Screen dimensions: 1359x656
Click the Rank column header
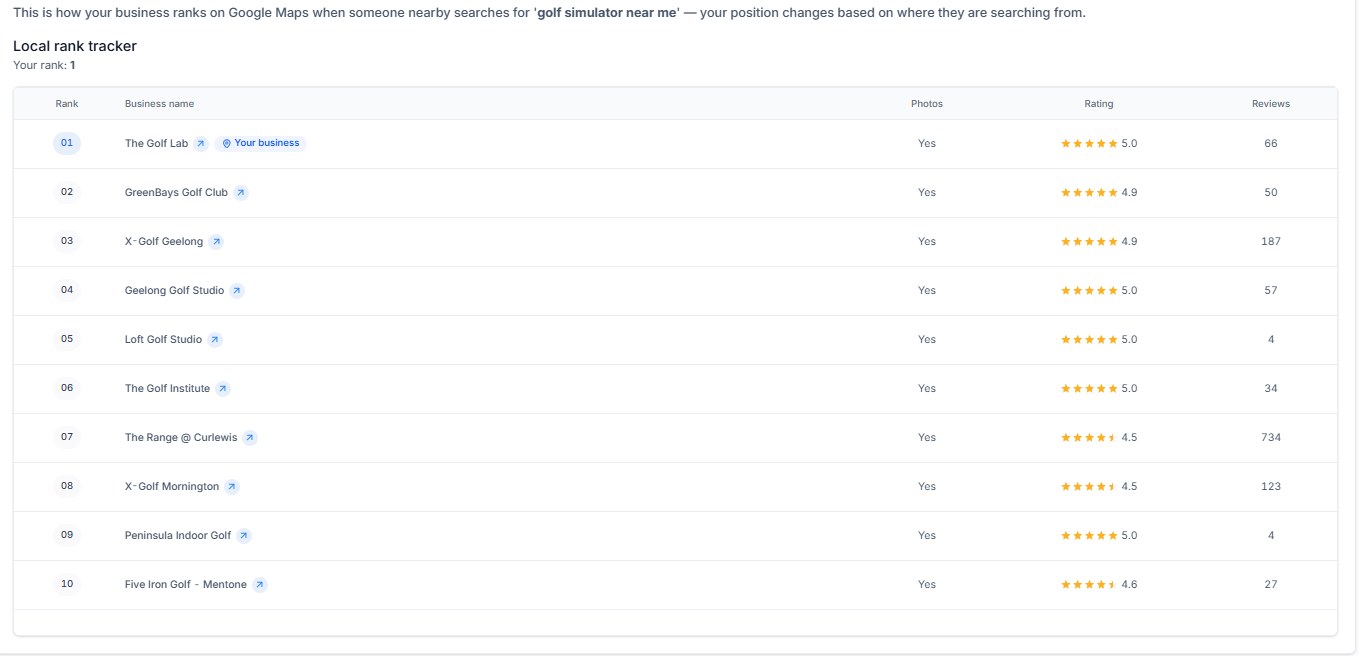coord(67,104)
